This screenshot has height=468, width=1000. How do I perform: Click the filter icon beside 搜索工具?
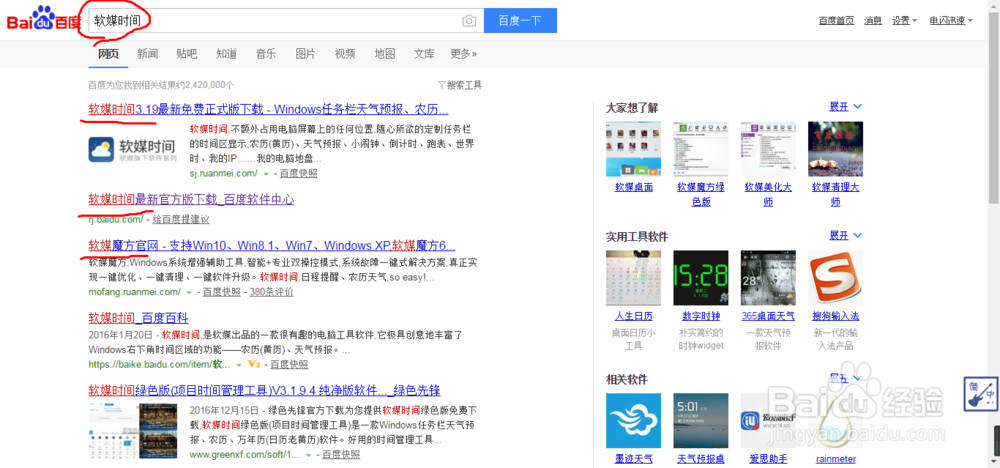point(441,85)
